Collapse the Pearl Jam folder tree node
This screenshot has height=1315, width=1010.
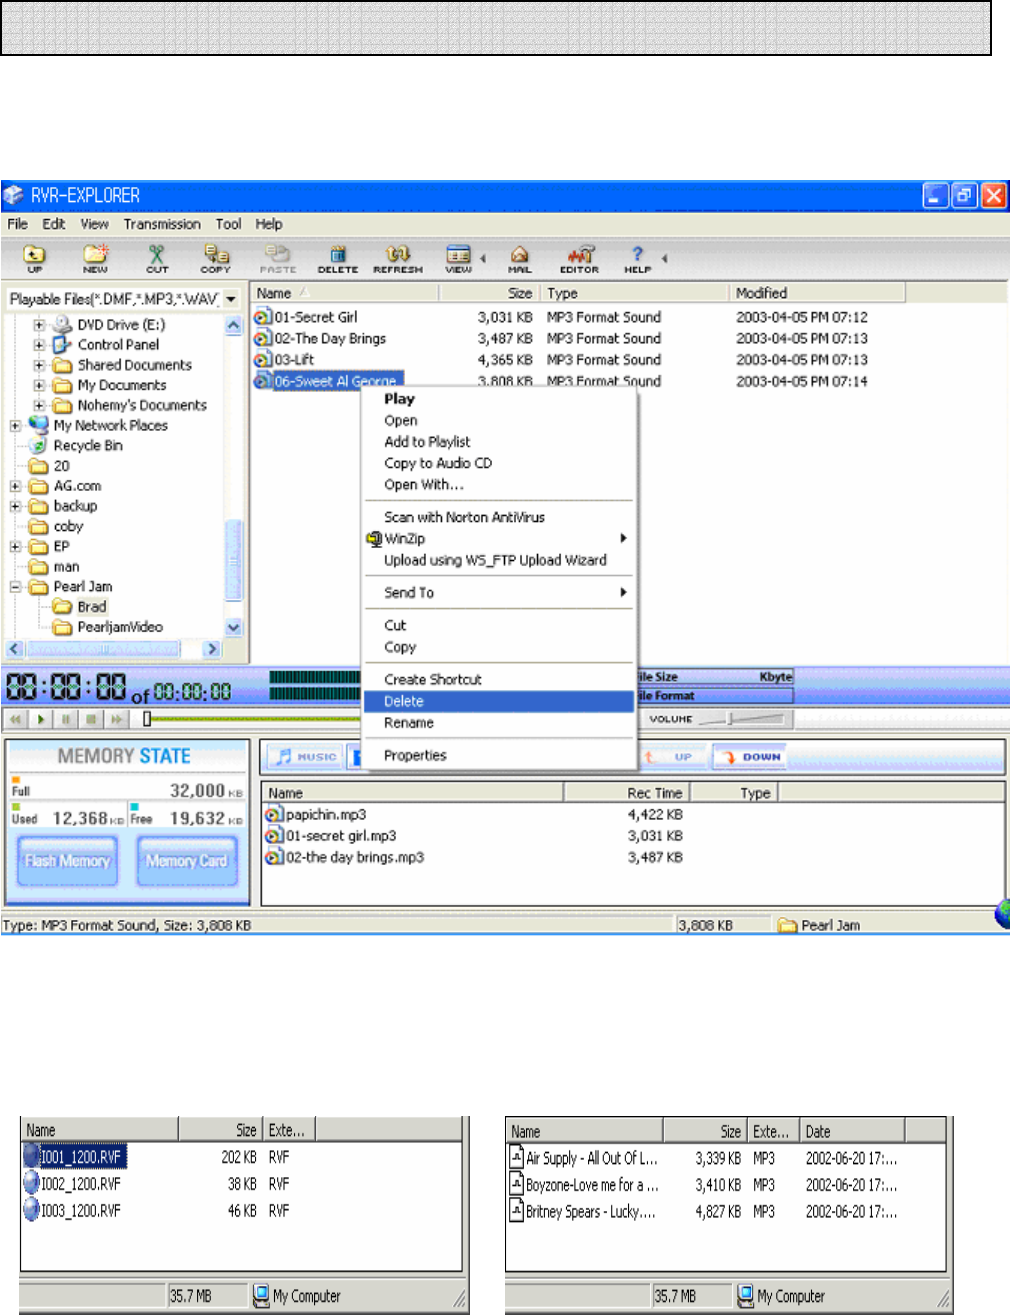tap(16, 587)
